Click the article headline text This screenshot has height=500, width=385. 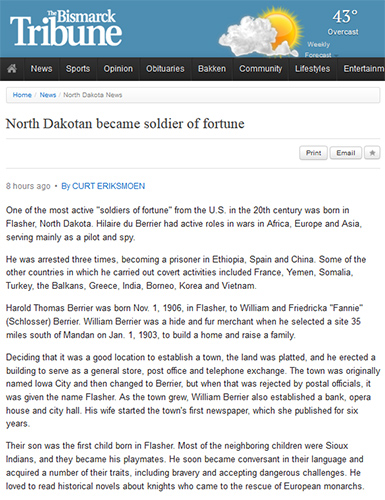125,124
